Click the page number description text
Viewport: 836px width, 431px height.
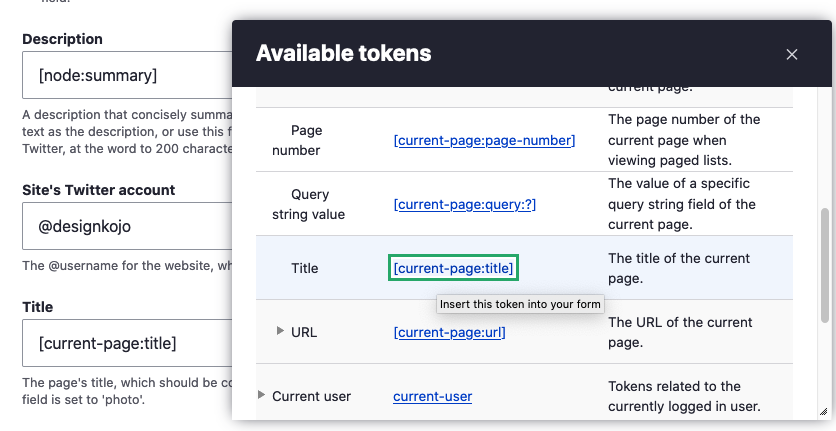pyautogui.click(x=684, y=140)
